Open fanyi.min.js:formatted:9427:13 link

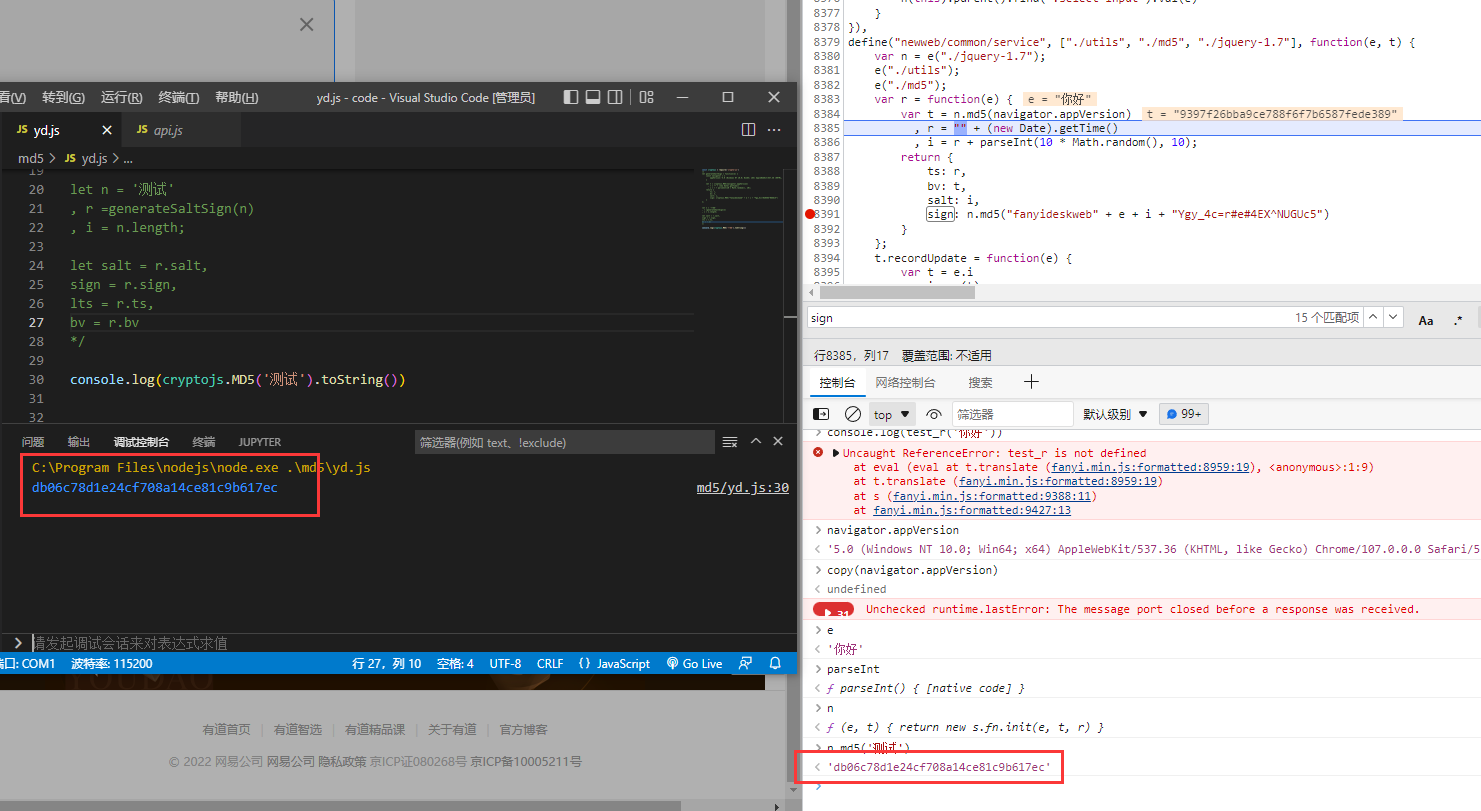point(972,510)
